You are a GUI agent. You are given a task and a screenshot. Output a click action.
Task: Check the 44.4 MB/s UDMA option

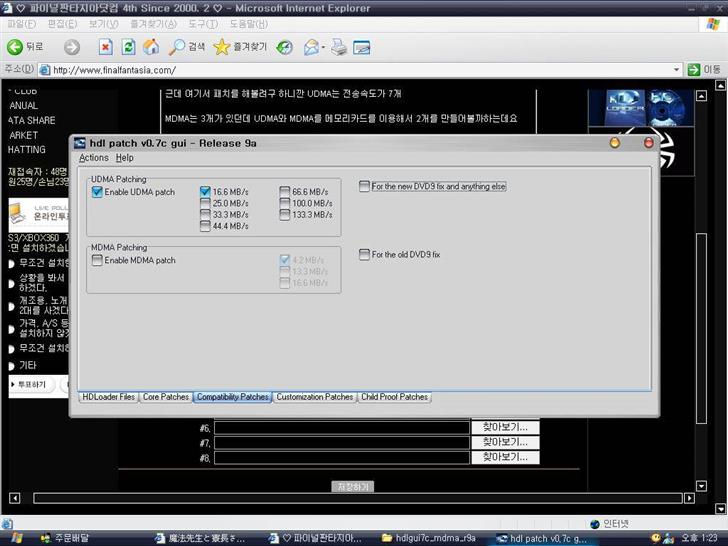click(x=205, y=226)
